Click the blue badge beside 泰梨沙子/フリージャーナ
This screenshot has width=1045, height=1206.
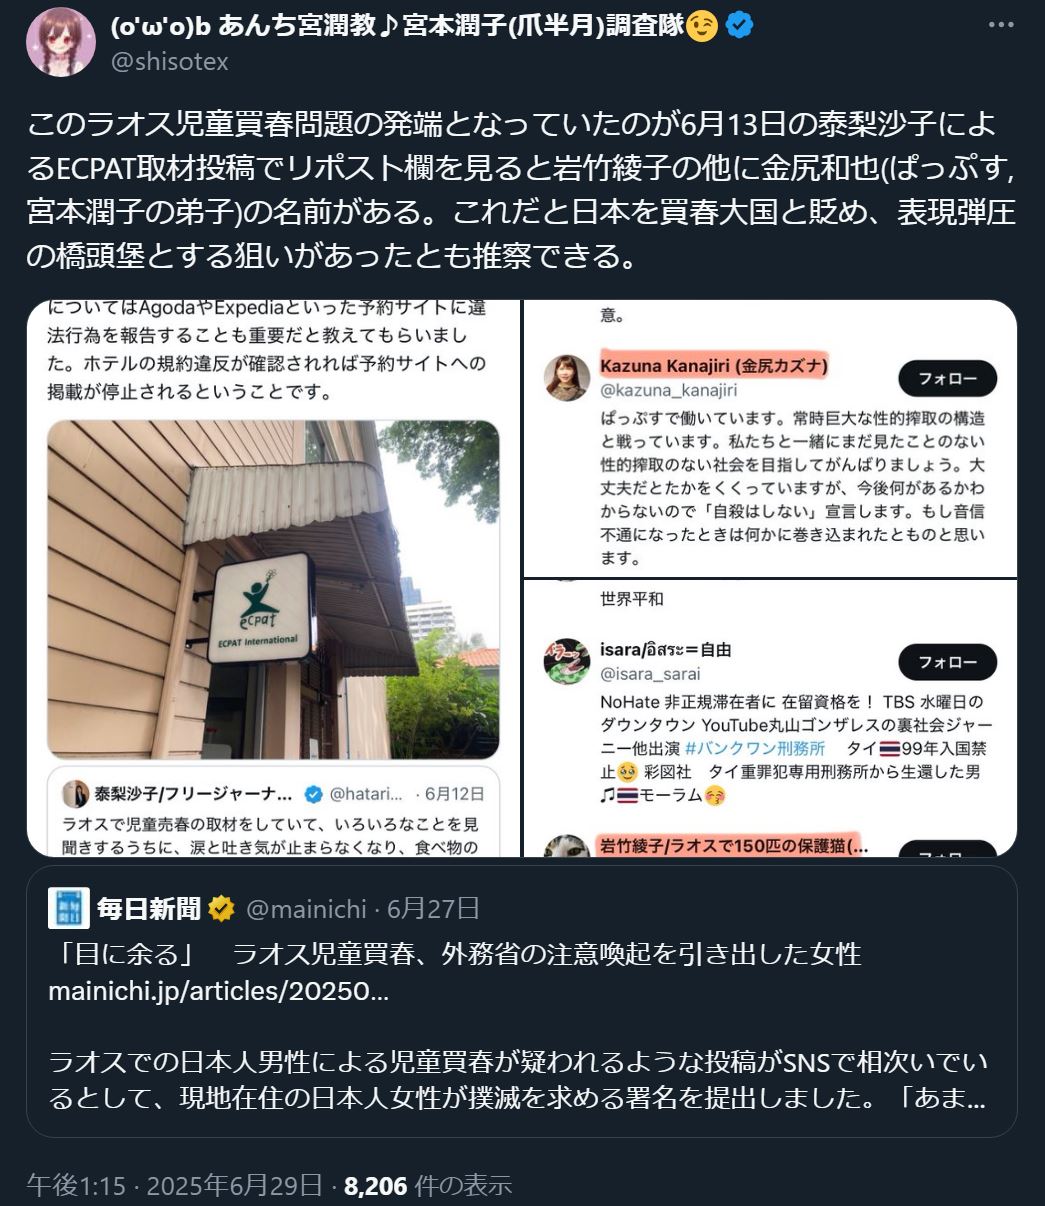click(312, 794)
